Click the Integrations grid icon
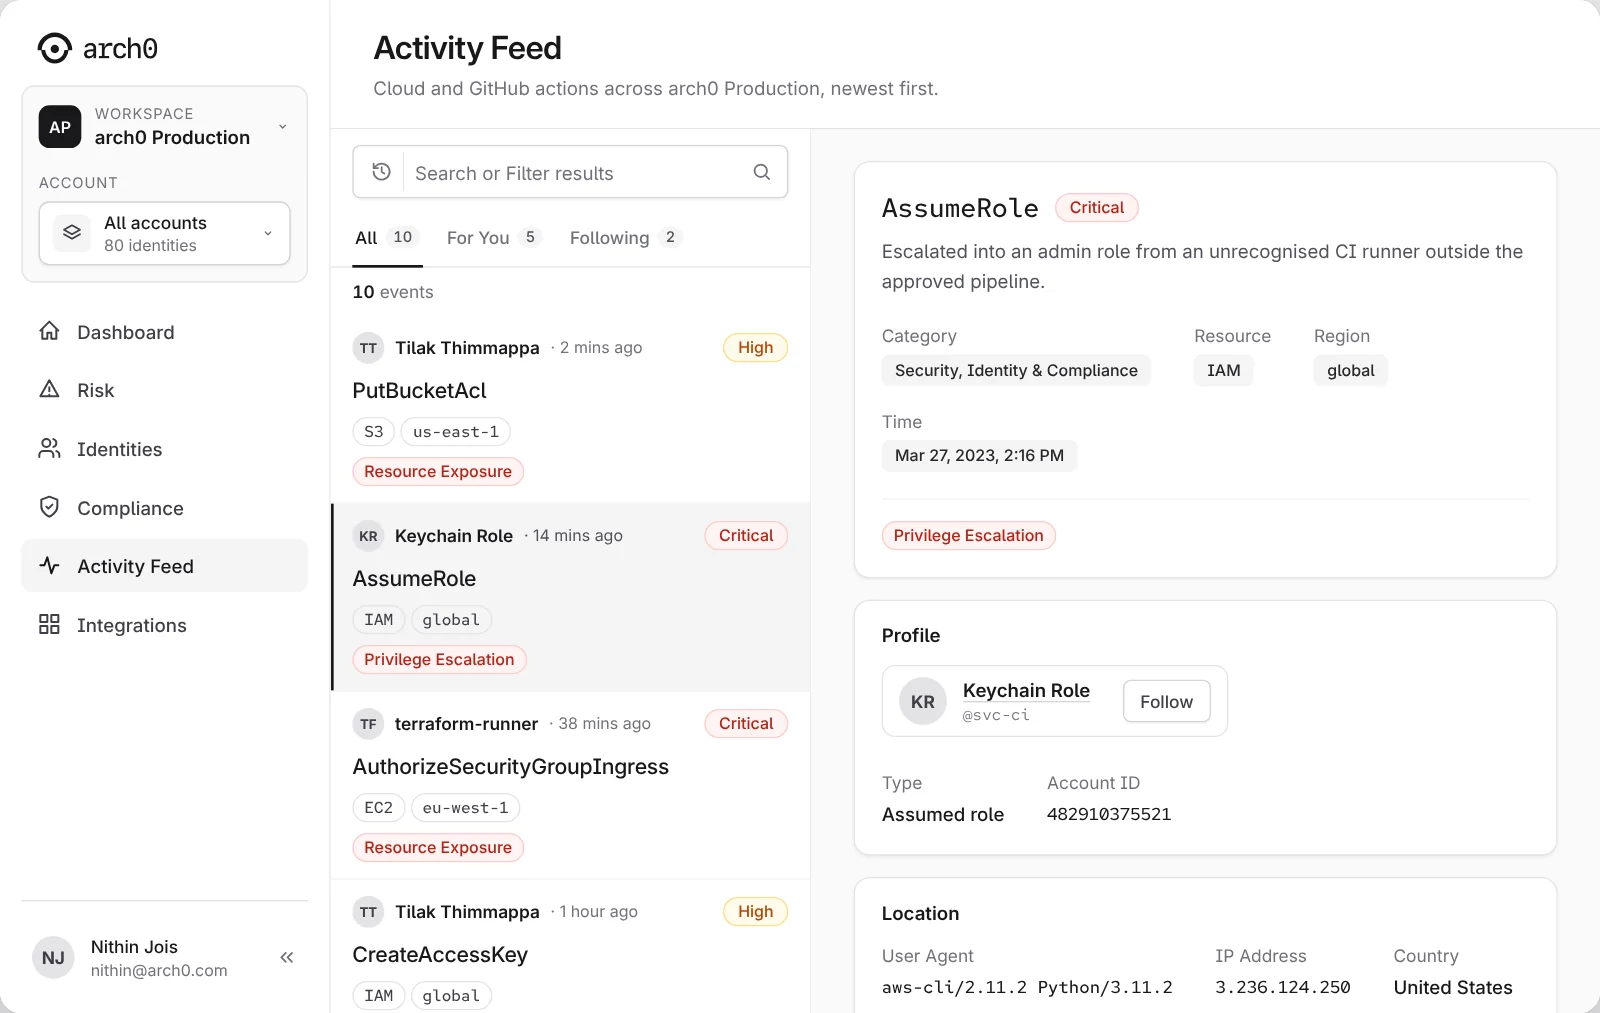This screenshot has width=1600, height=1013. 49,624
